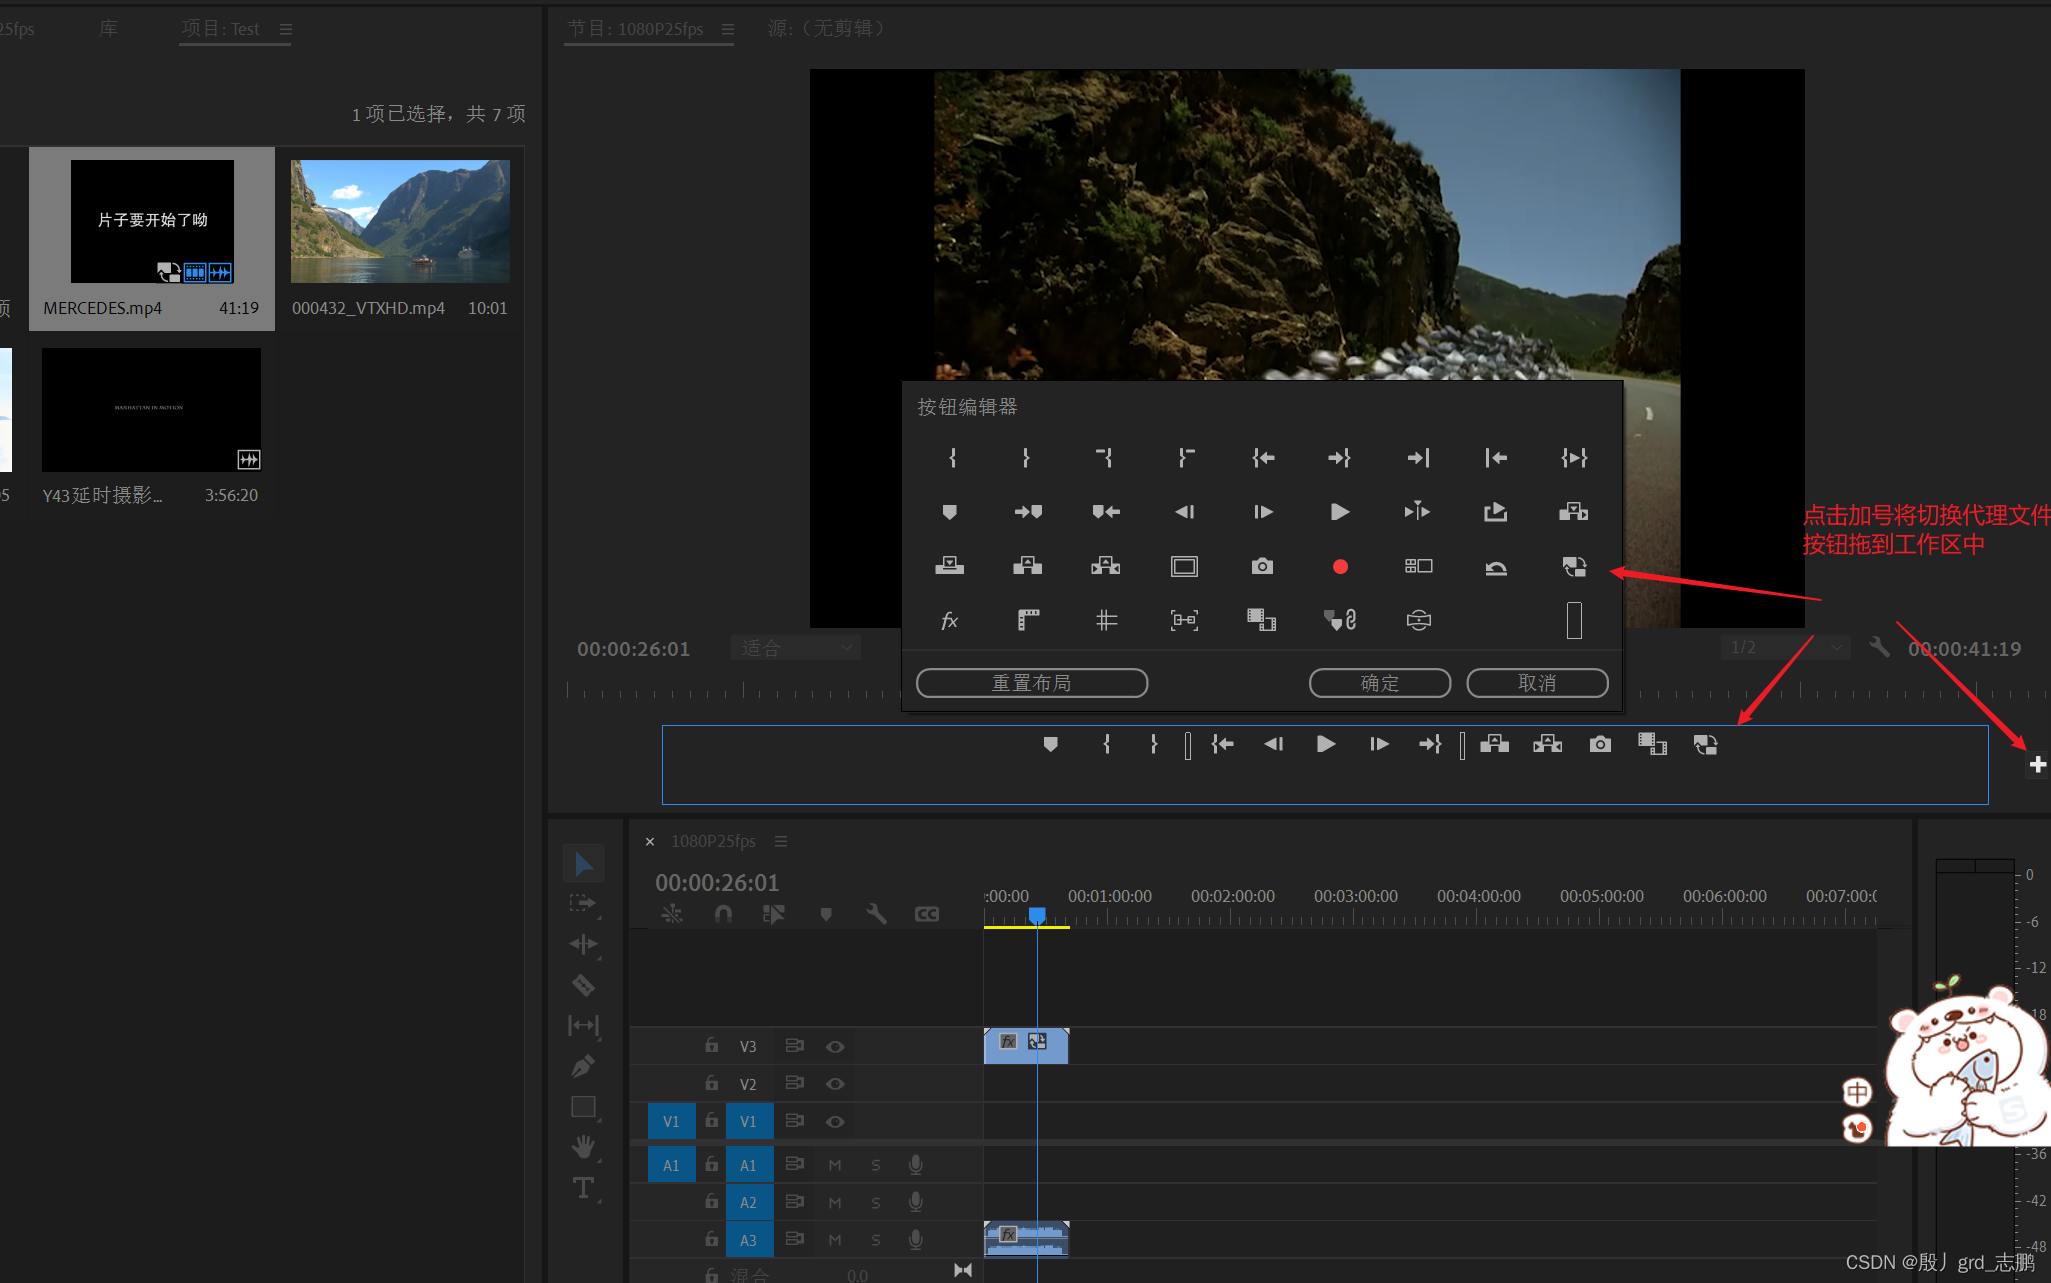Viewport: 2051px width, 1283px height.
Task: Select the Hand tool in the tools panel
Action: click(583, 1146)
